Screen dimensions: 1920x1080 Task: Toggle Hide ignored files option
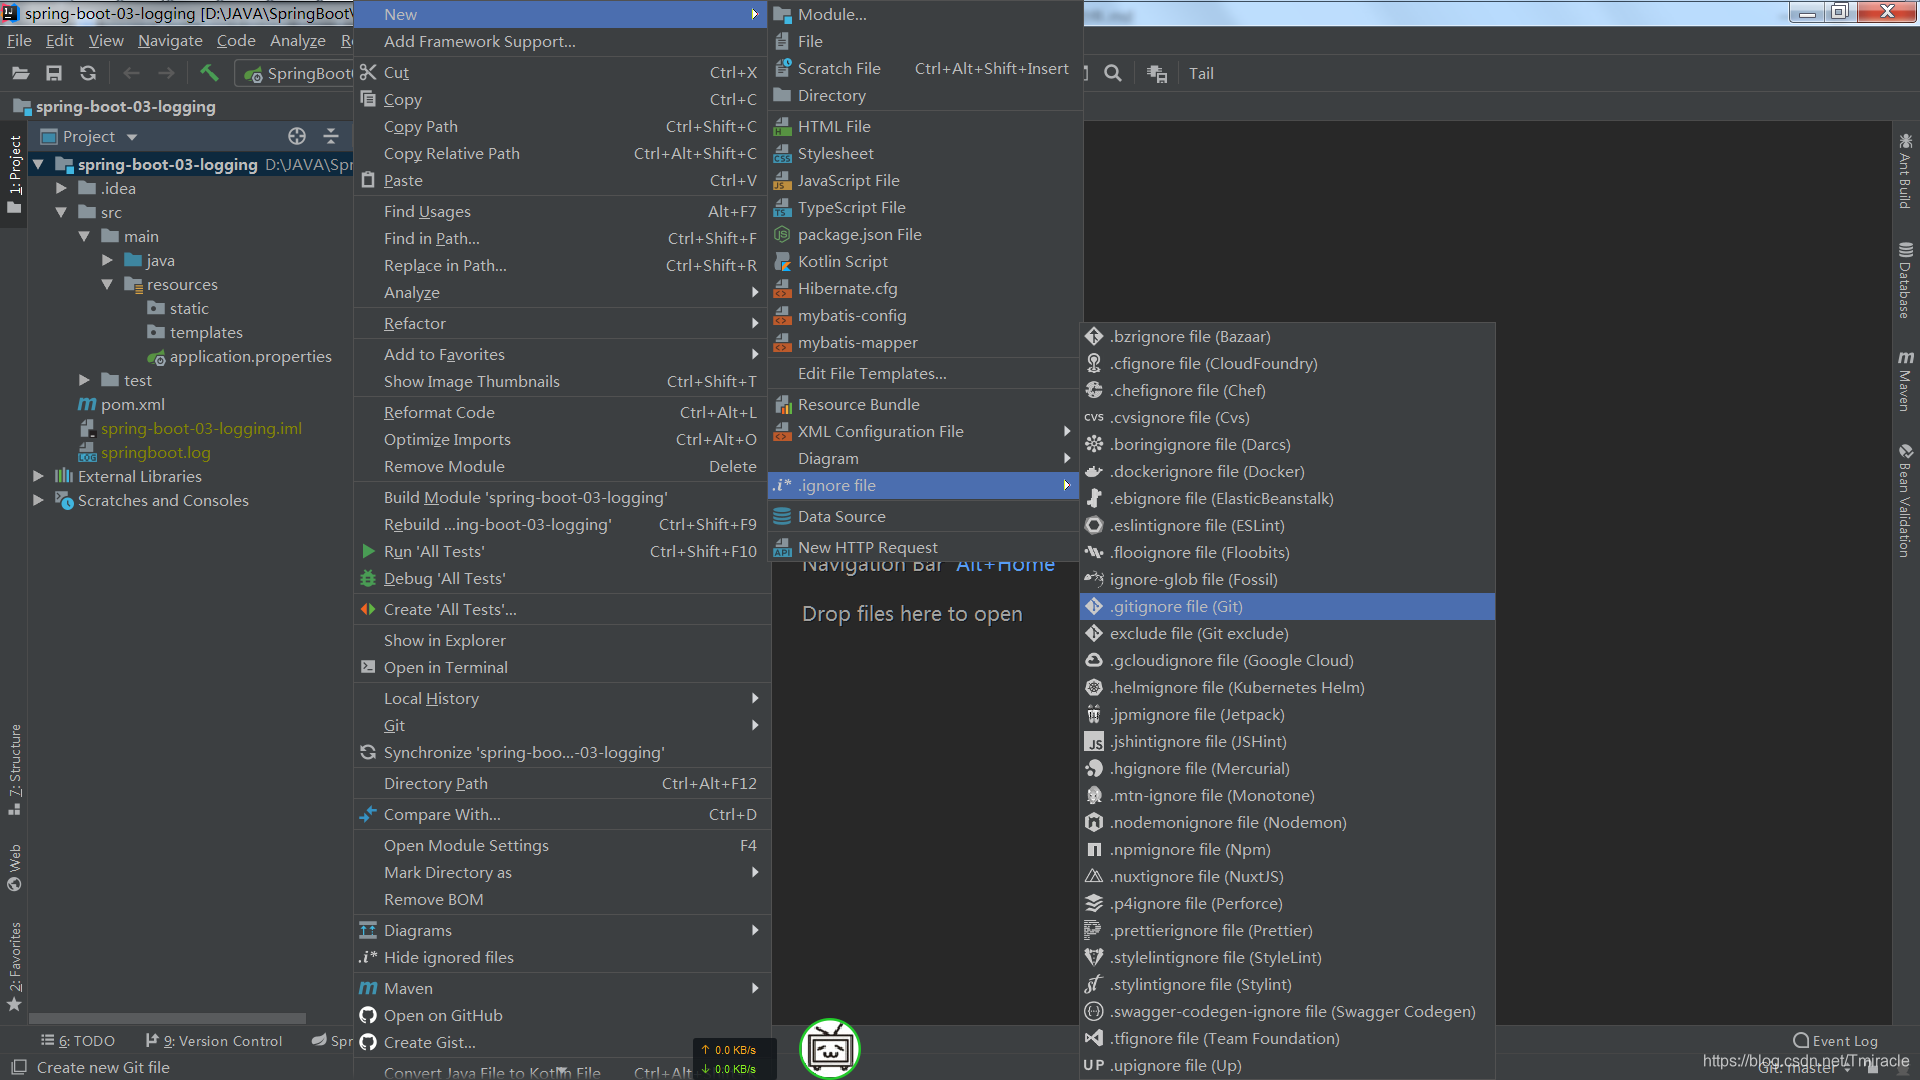[x=448, y=957]
